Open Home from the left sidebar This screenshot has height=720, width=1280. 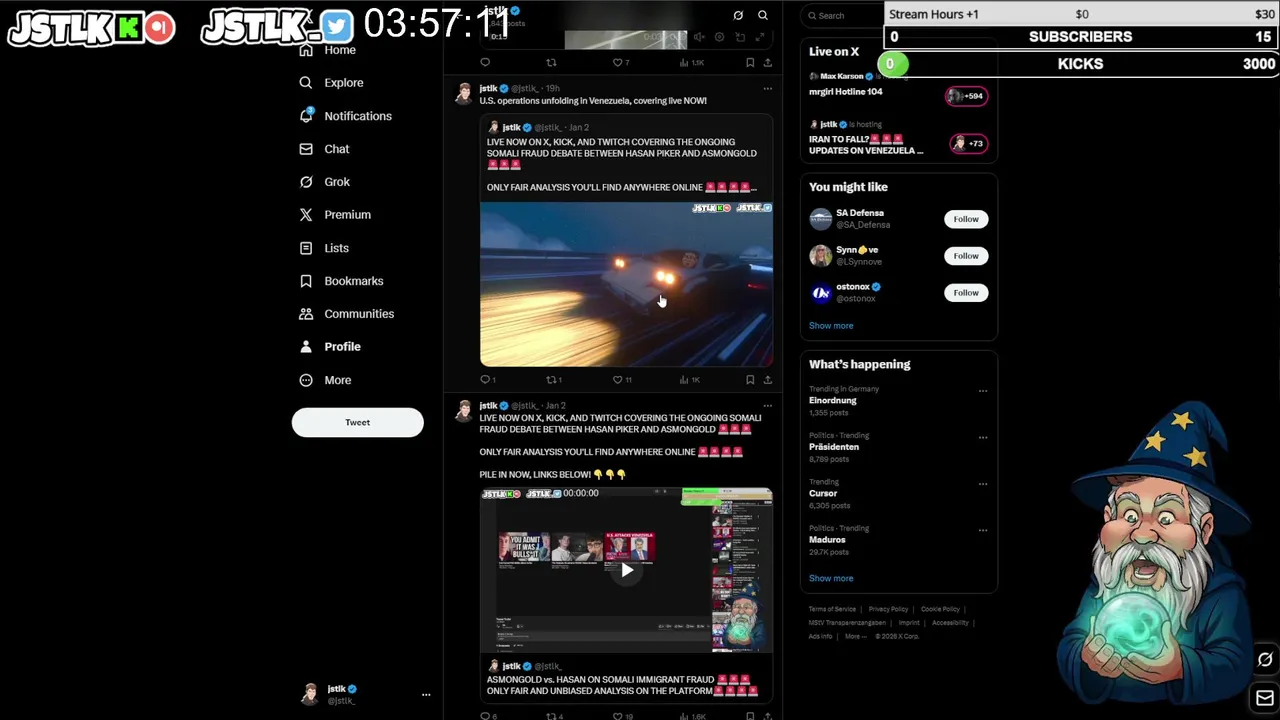click(x=328, y=50)
